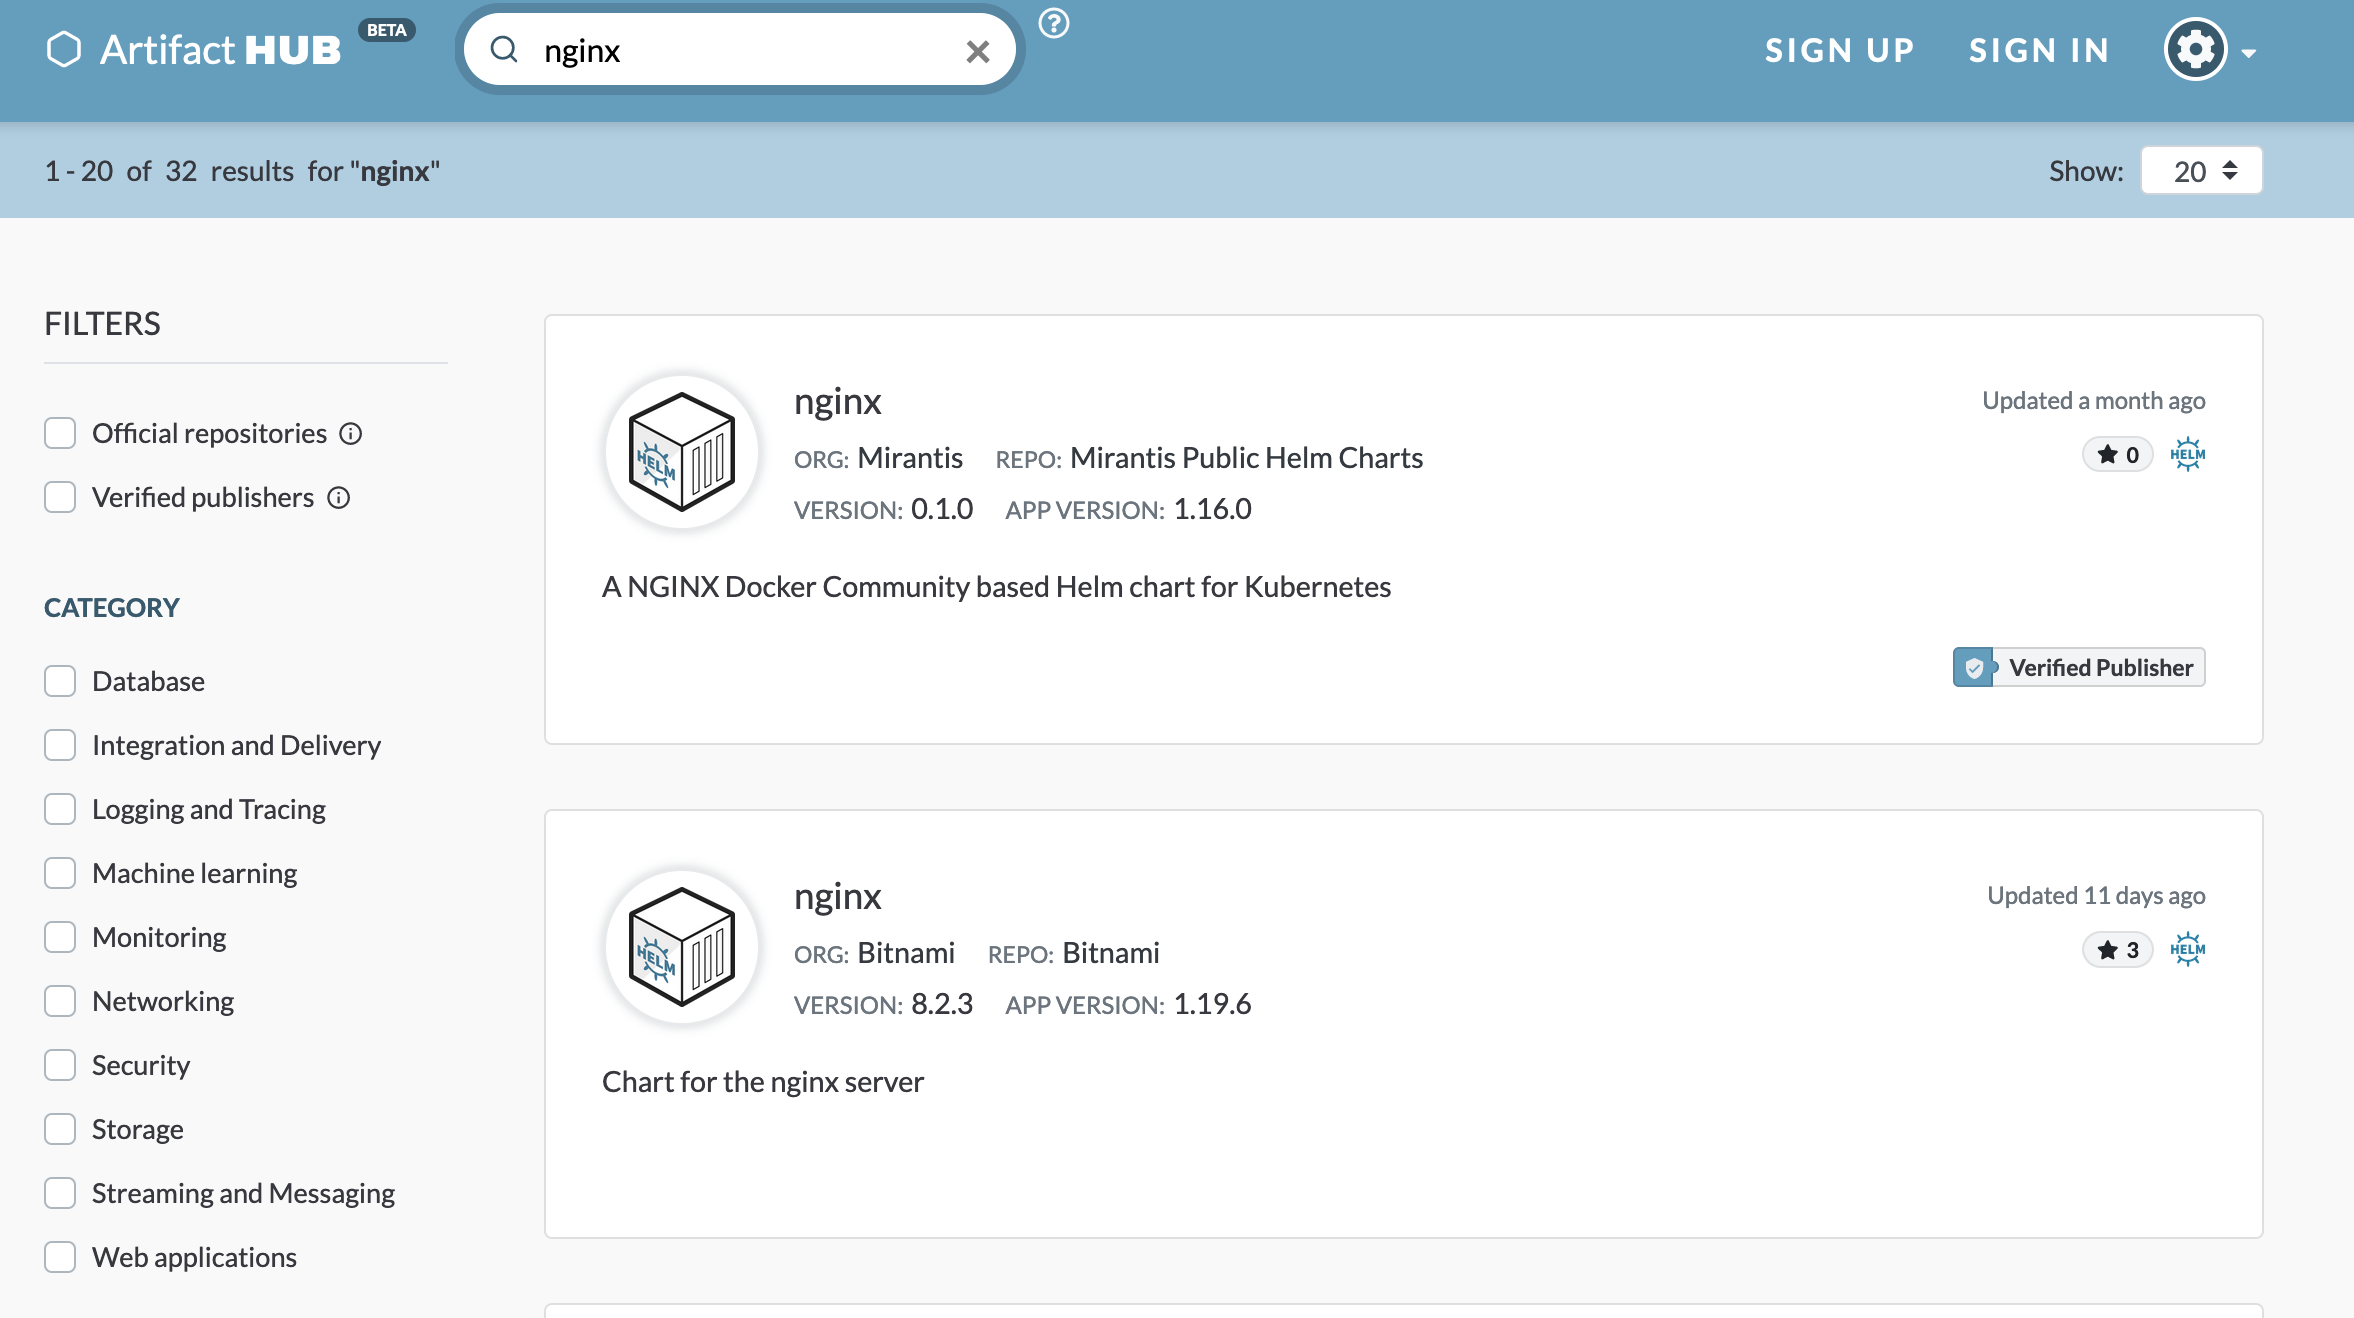Click the NGINX Docker Community chart description
The image size is (2354, 1318).
click(996, 587)
